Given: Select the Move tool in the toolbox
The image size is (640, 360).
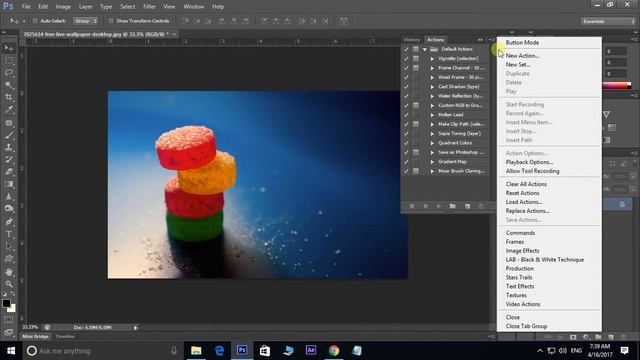Looking at the screenshot, I should pyautogui.click(x=9, y=48).
